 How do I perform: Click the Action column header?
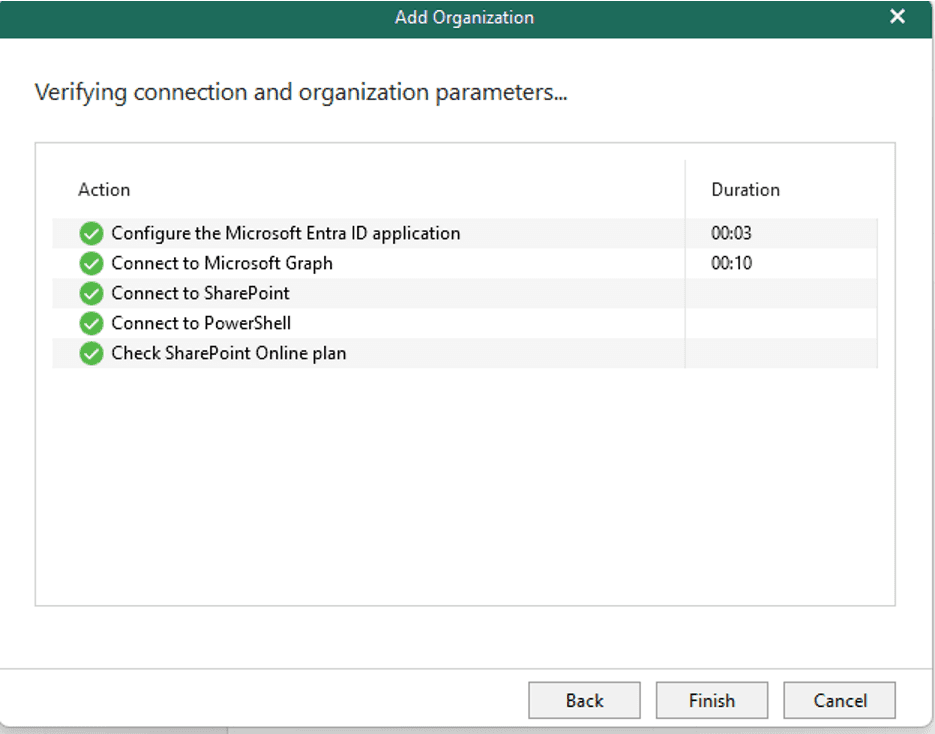click(104, 189)
